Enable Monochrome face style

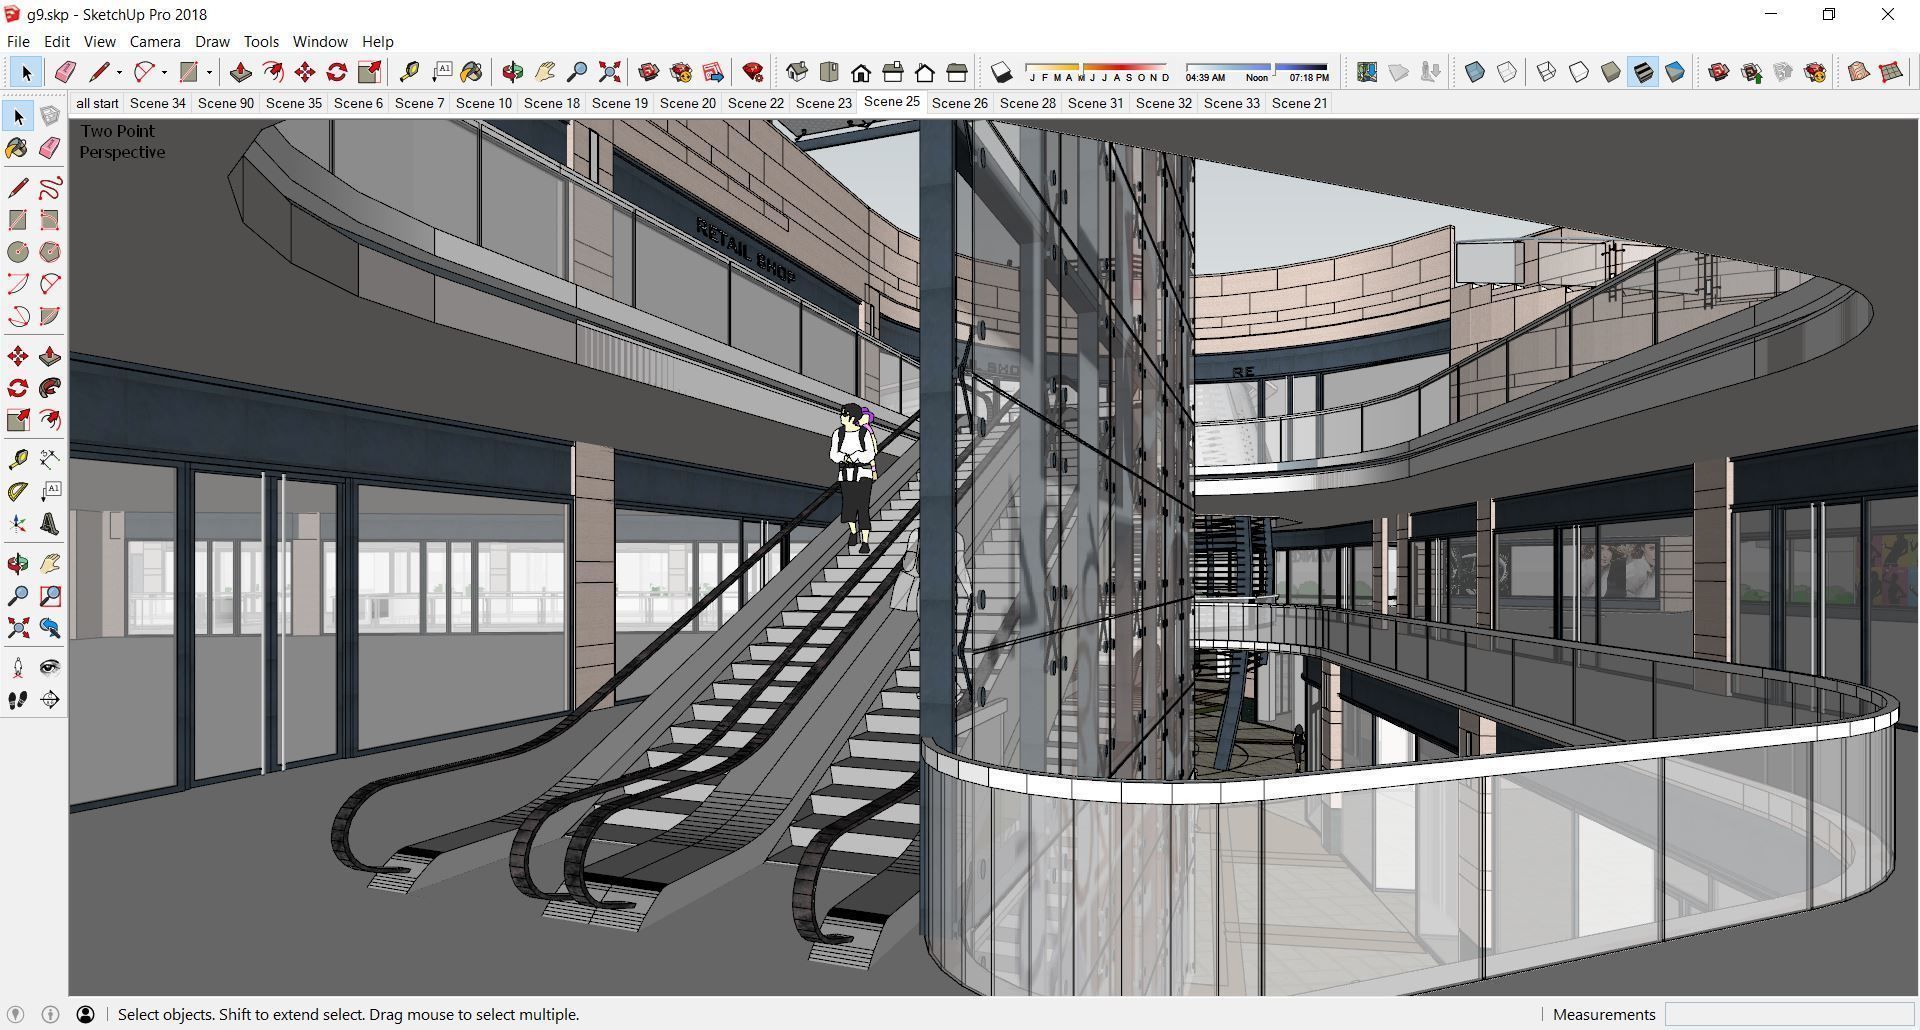[1675, 72]
